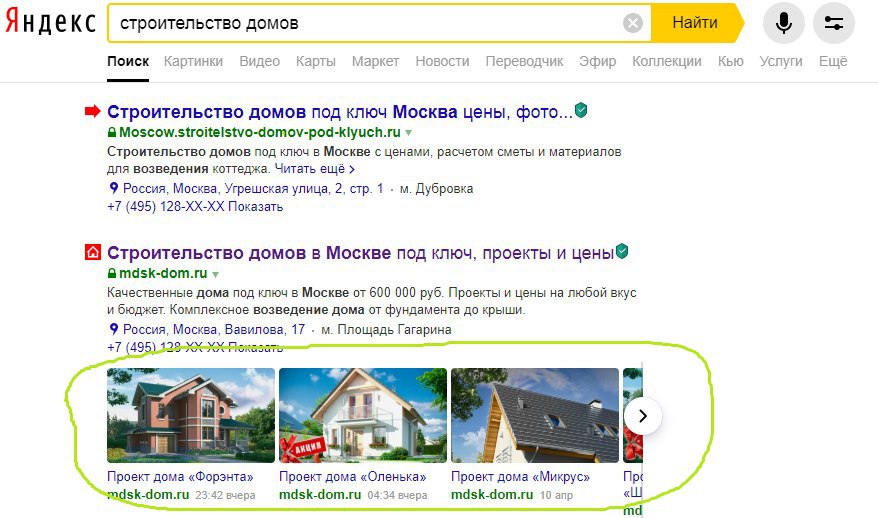This screenshot has width=878, height=518.
Task: Open the Переводчик tab
Action: point(524,62)
